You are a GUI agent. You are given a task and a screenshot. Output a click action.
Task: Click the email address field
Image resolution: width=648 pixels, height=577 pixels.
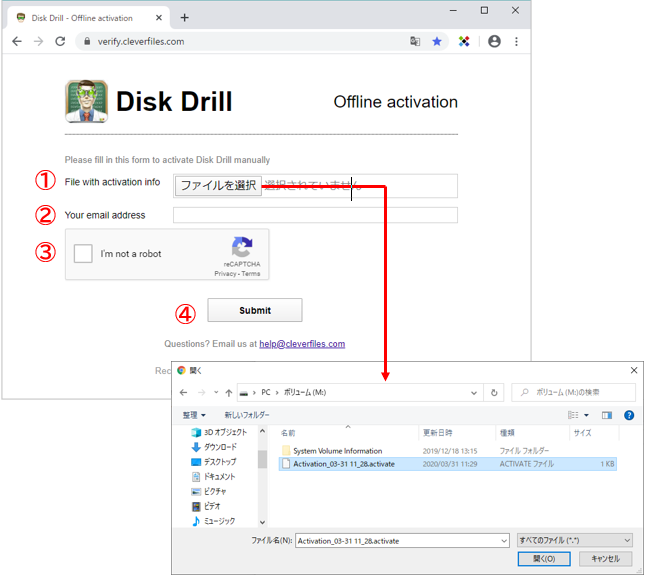pos(315,215)
